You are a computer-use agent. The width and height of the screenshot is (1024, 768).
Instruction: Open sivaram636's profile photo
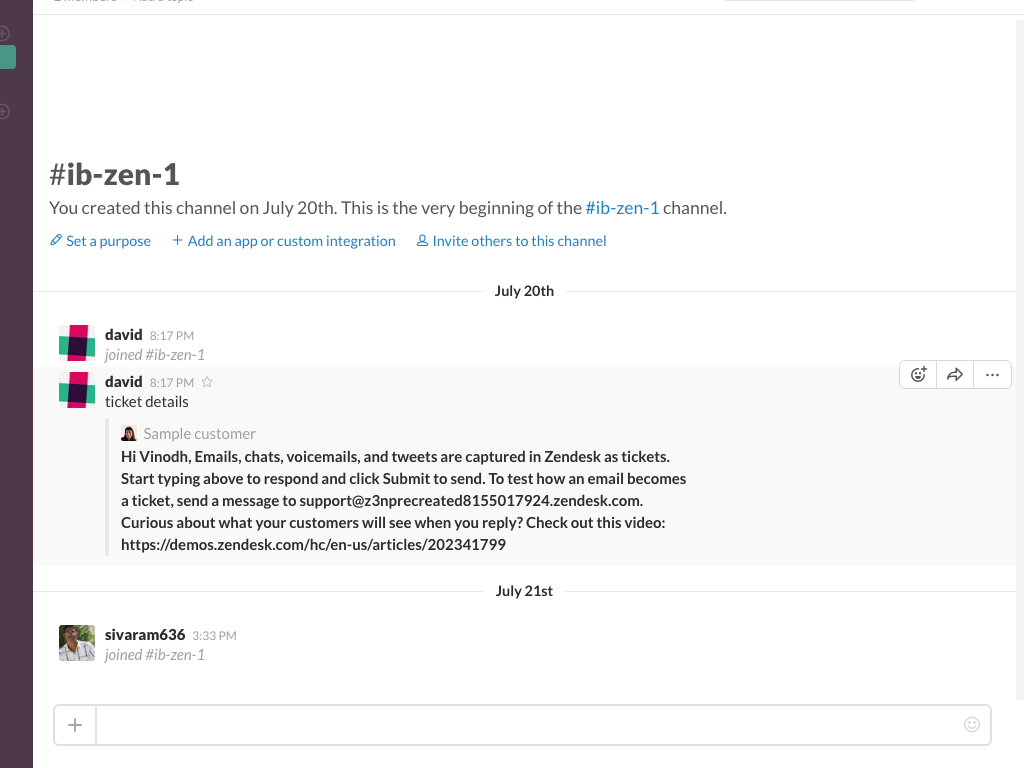point(77,643)
